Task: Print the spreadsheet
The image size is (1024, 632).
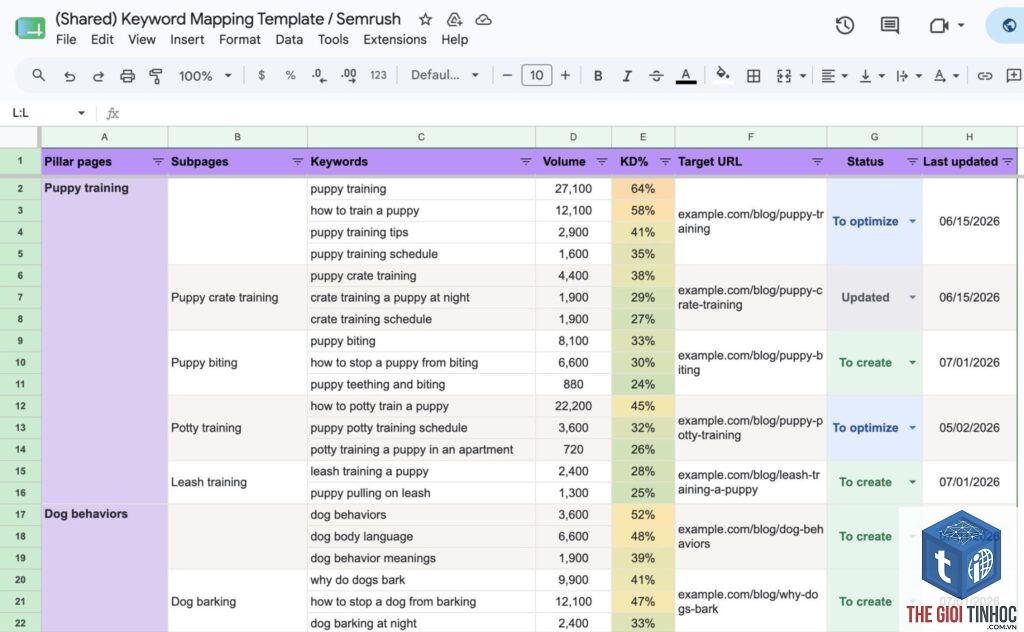Action: click(x=127, y=76)
